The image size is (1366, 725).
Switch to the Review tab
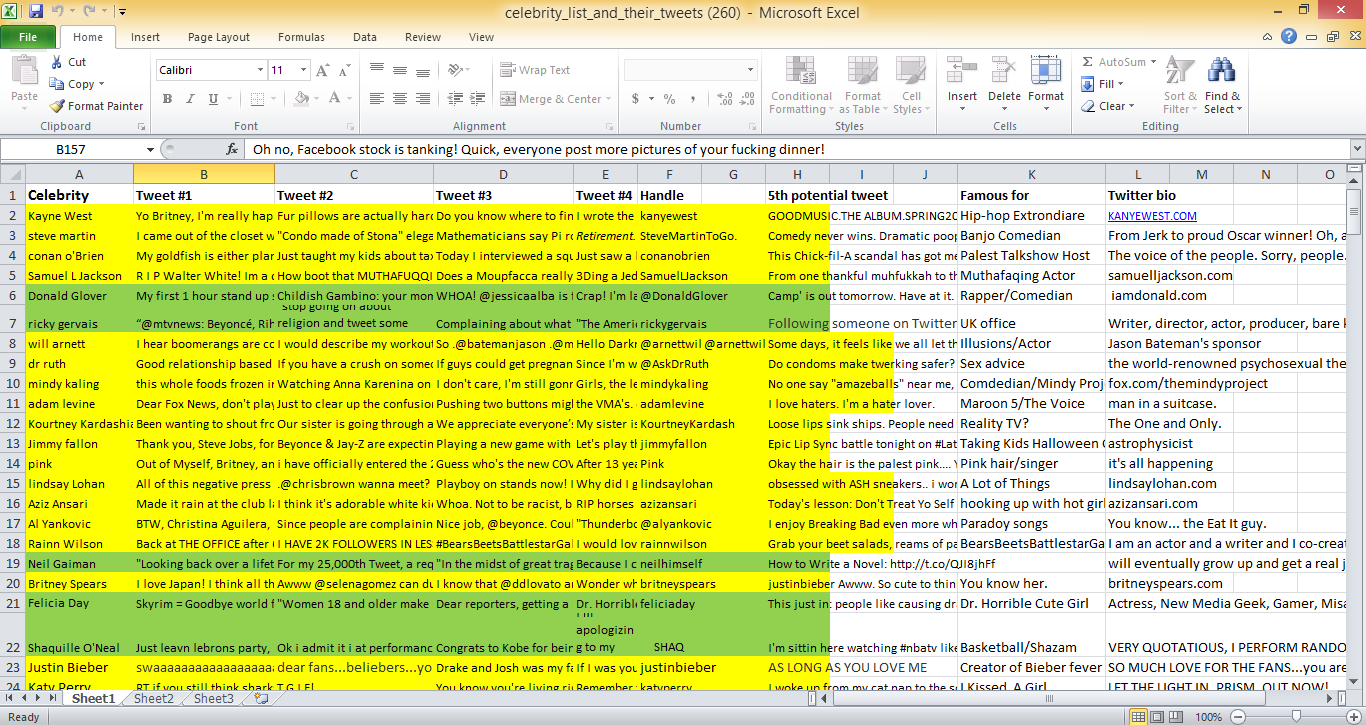[x=423, y=37]
